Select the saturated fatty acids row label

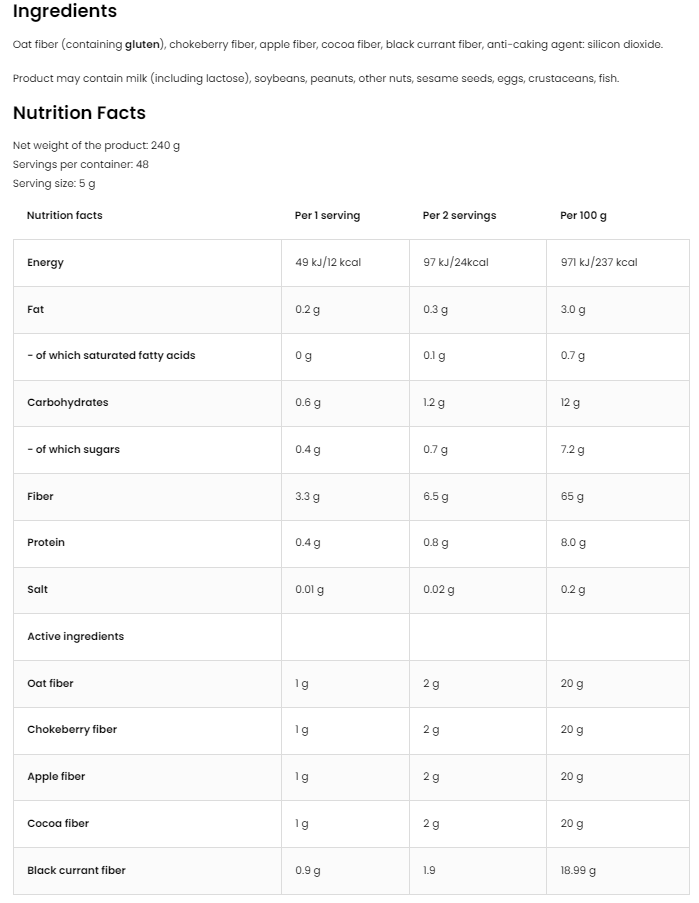point(111,356)
